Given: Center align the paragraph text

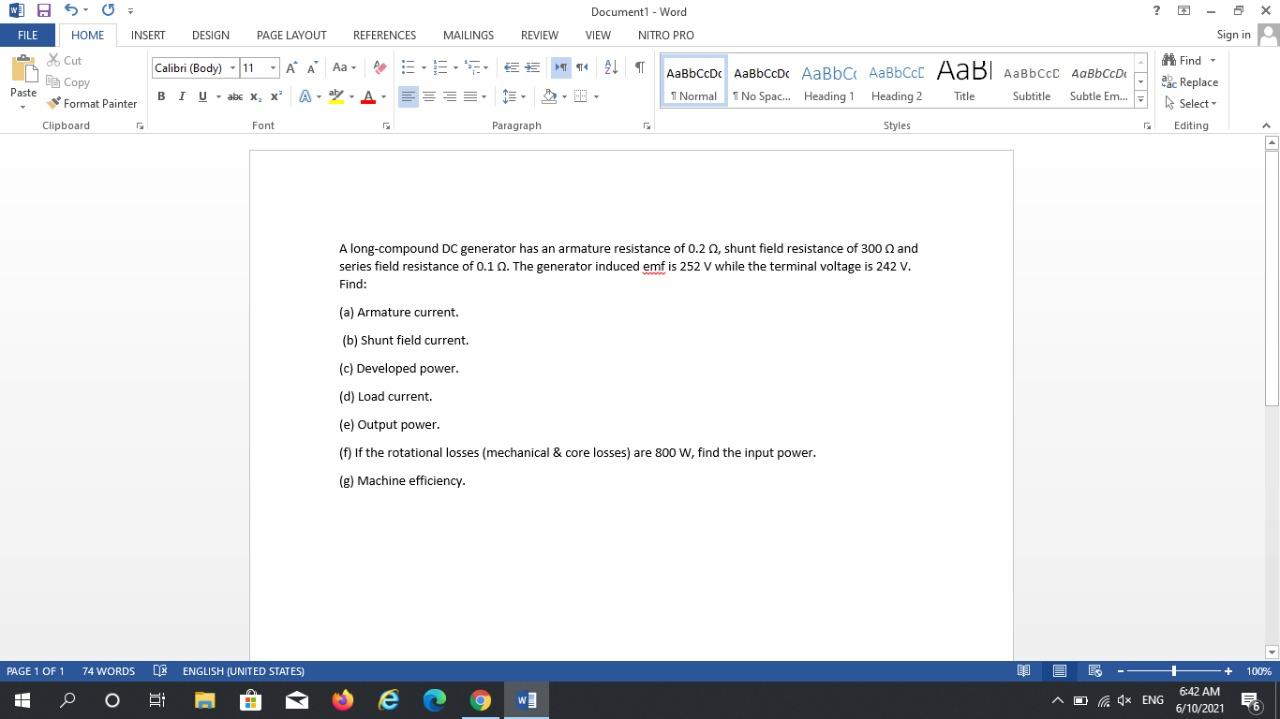Looking at the screenshot, I should (430, 96).
